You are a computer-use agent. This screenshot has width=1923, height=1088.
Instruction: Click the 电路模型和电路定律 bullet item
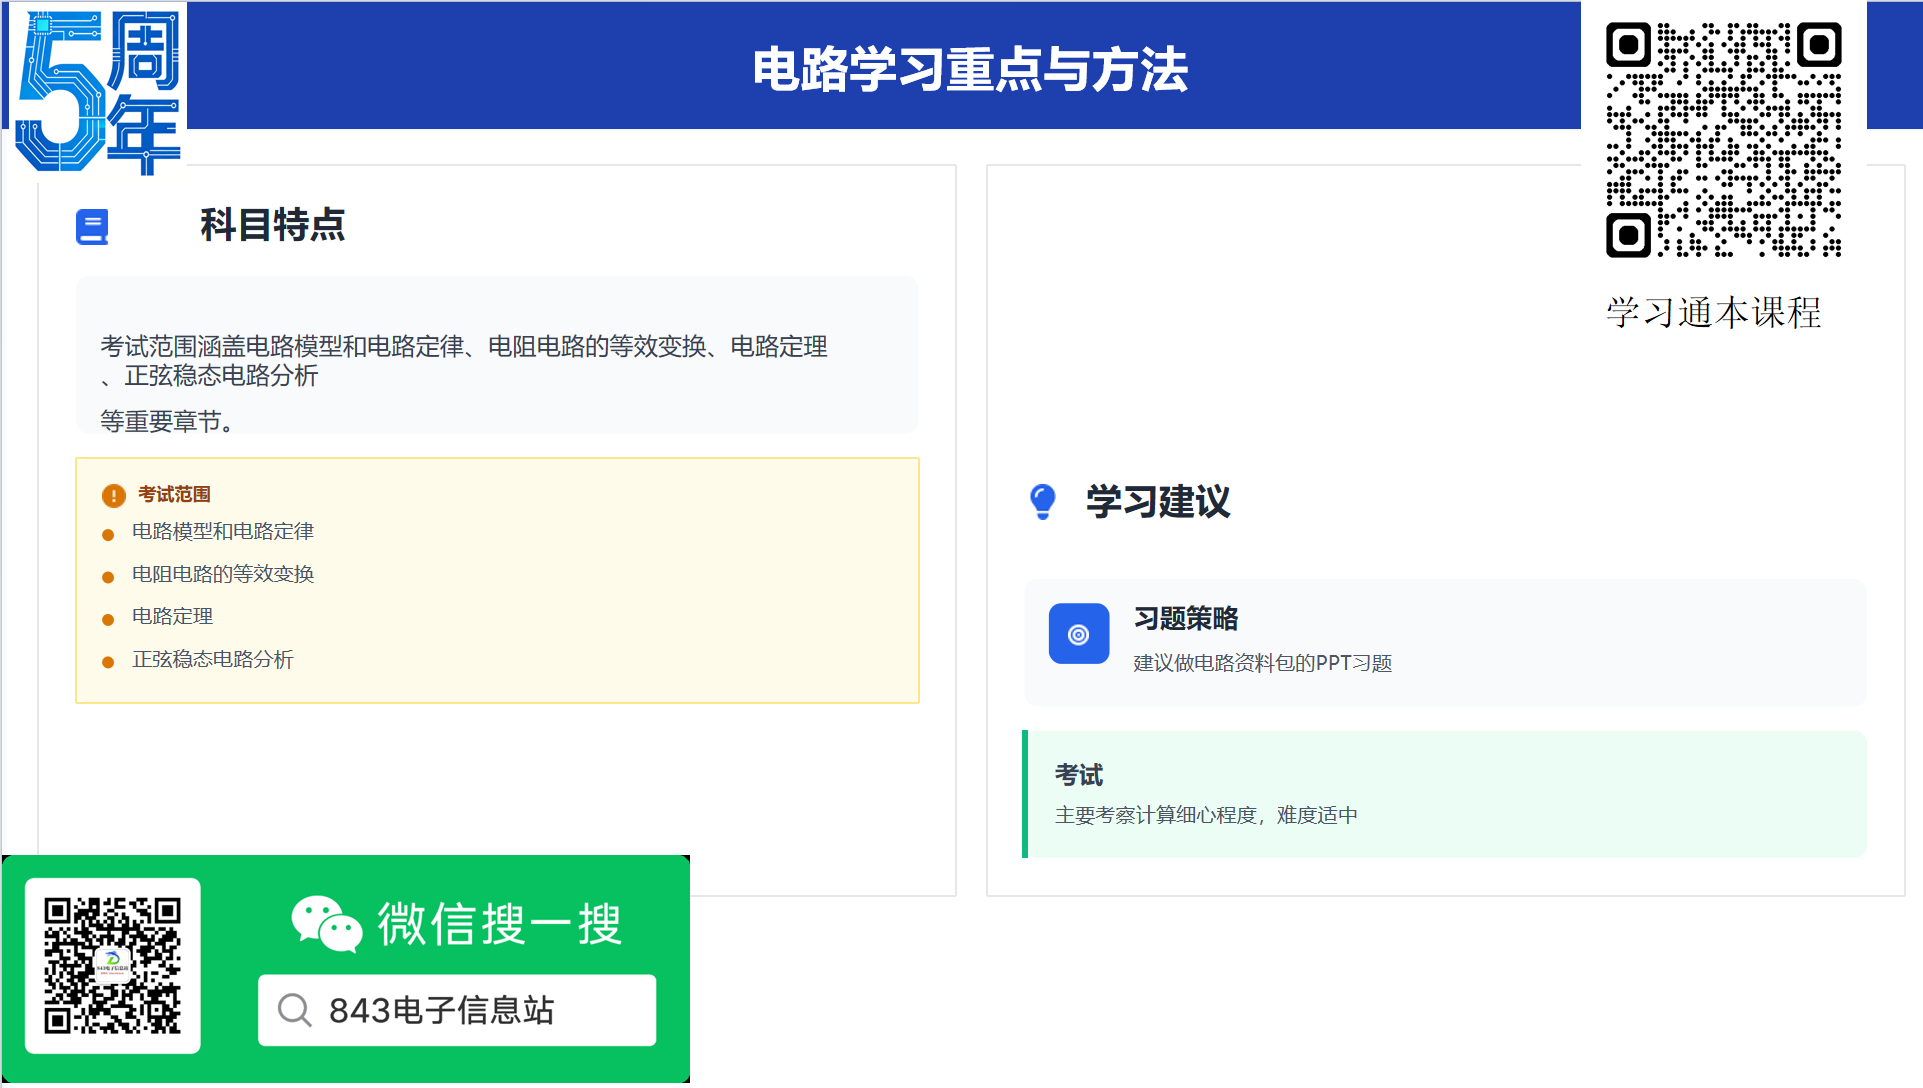coord(222,531)
